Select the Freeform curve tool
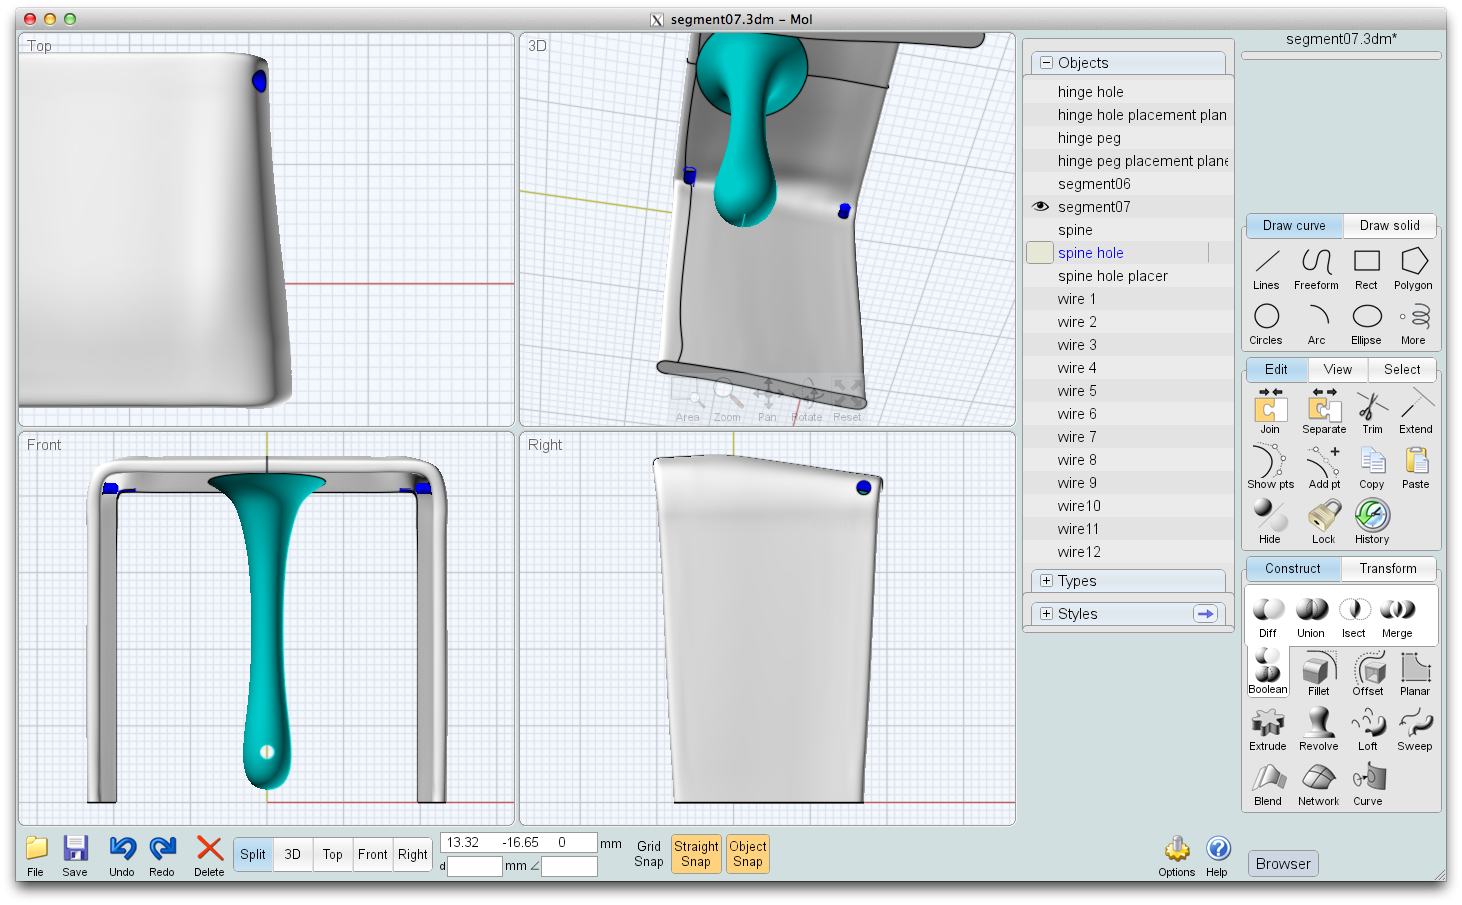This screenshot has height=905, width=1462. coord(1316,268)
